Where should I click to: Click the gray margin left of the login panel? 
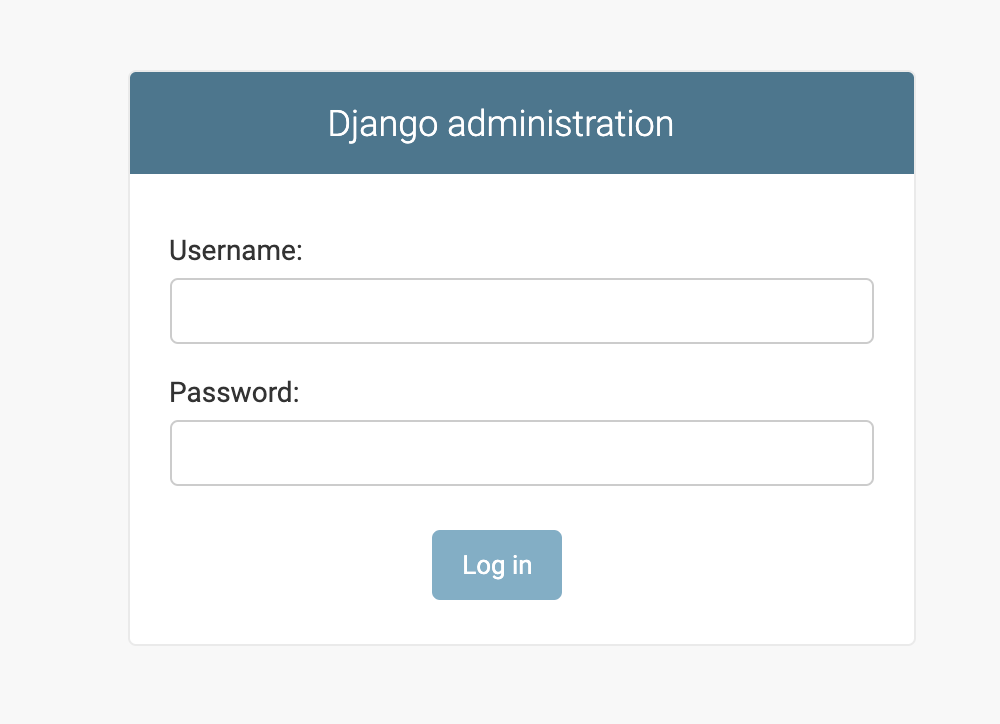coord(62,360)
